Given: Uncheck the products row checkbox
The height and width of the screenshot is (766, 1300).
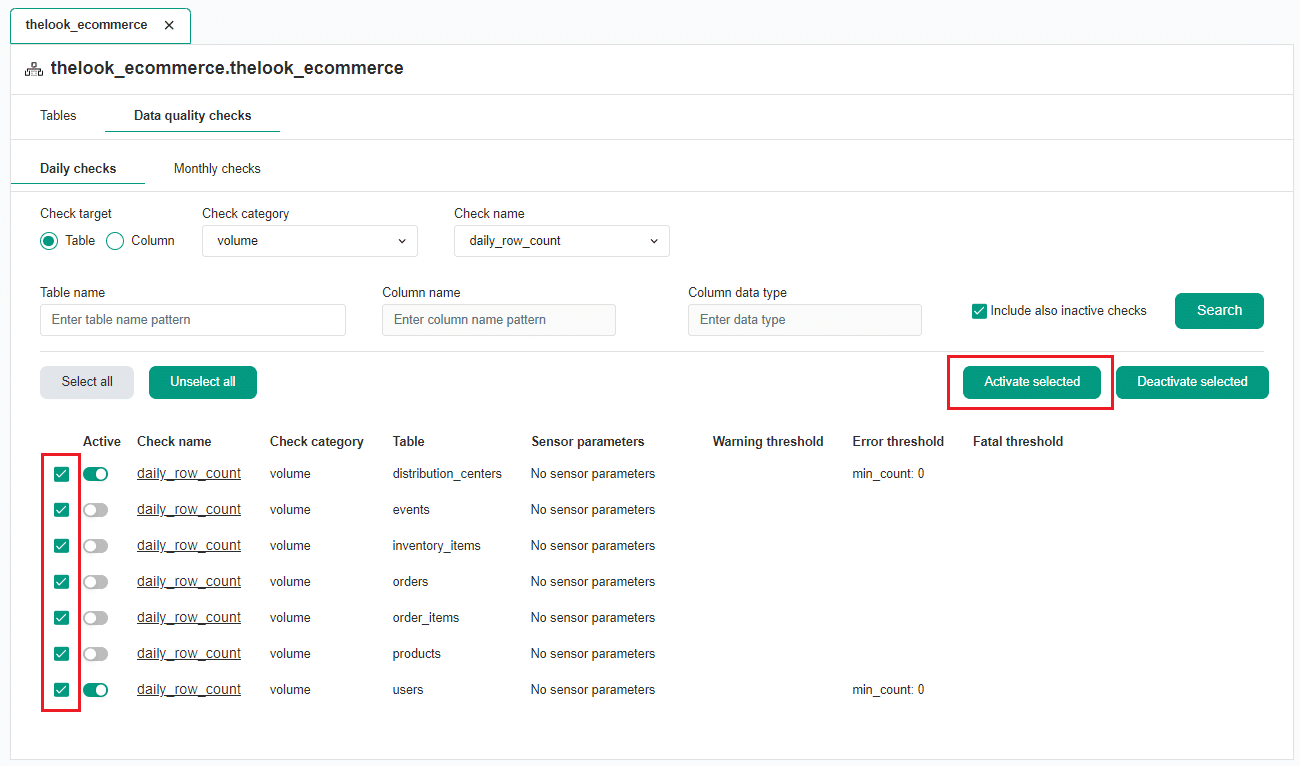Looking at the screenshot, I should (61, 654).
